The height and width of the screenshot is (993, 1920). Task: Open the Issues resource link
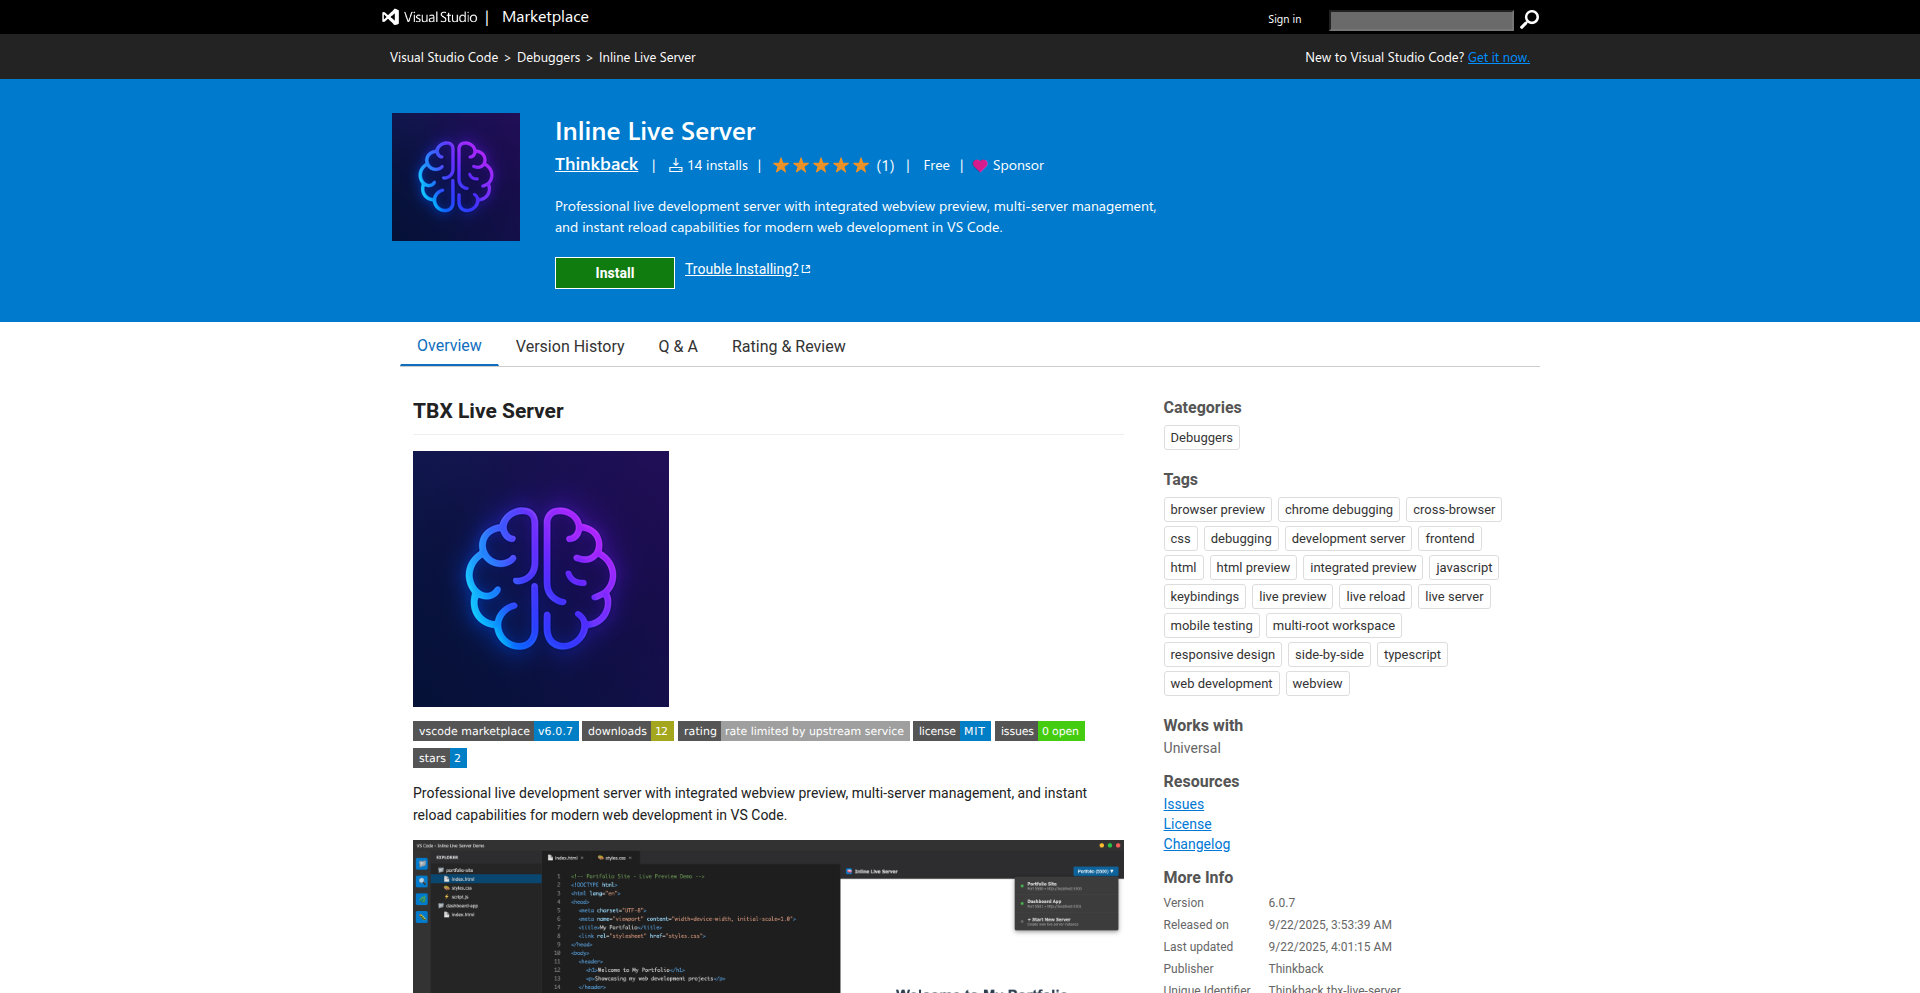pyautogui.click(x=1183, y=804)
